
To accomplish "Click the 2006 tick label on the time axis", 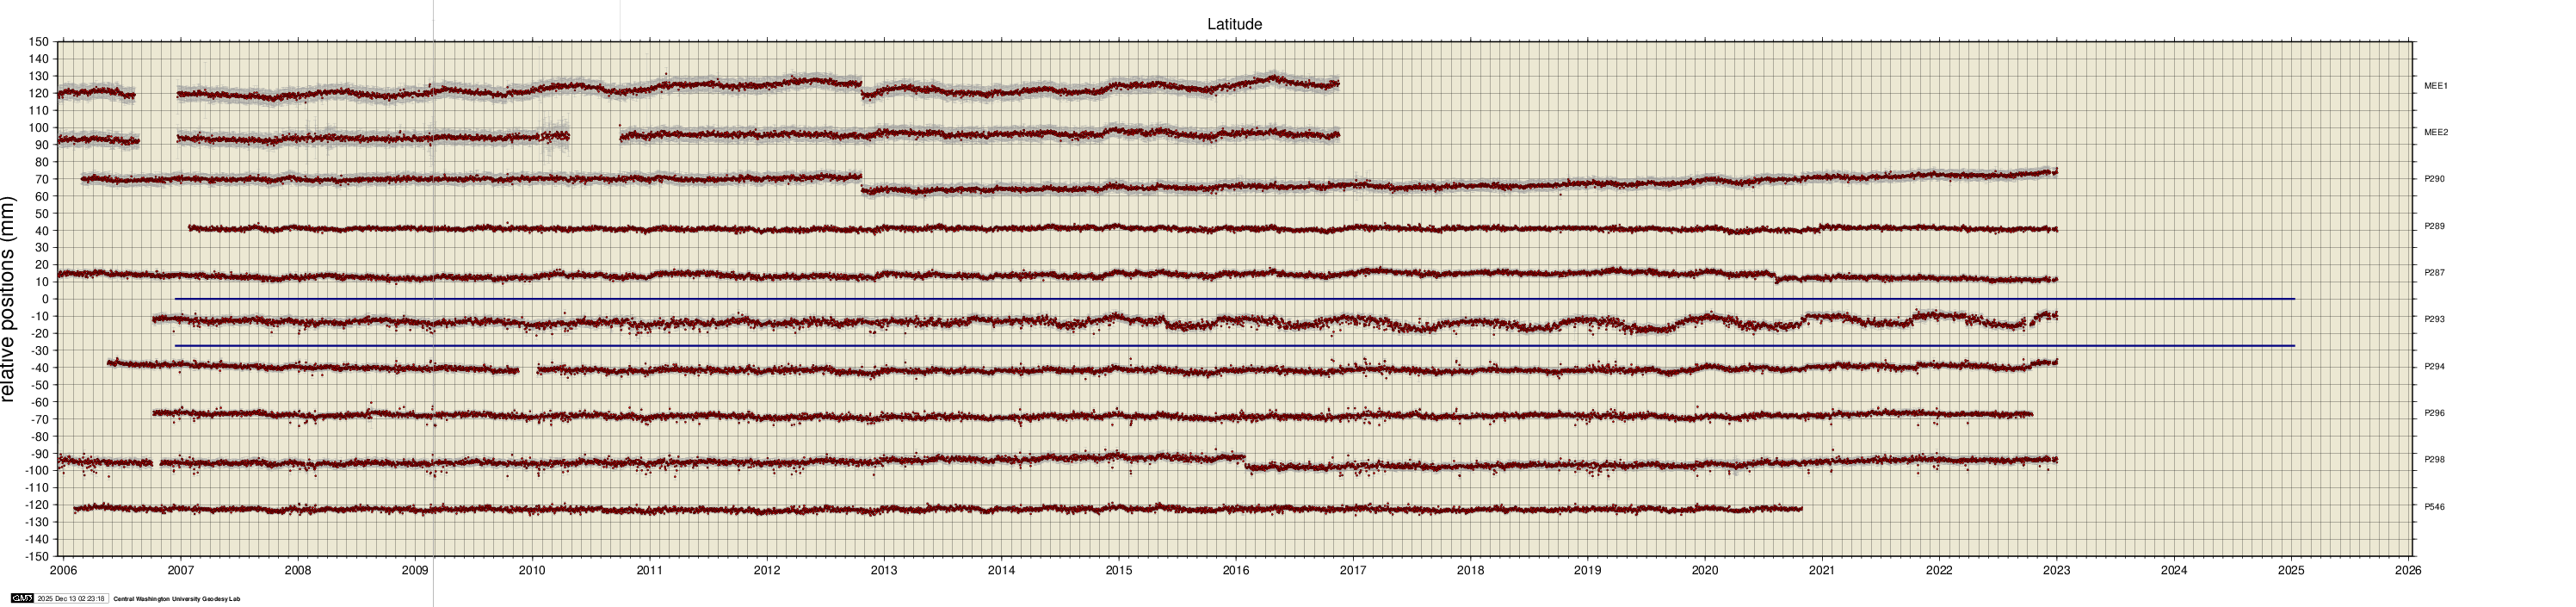I will pos(63,571).
